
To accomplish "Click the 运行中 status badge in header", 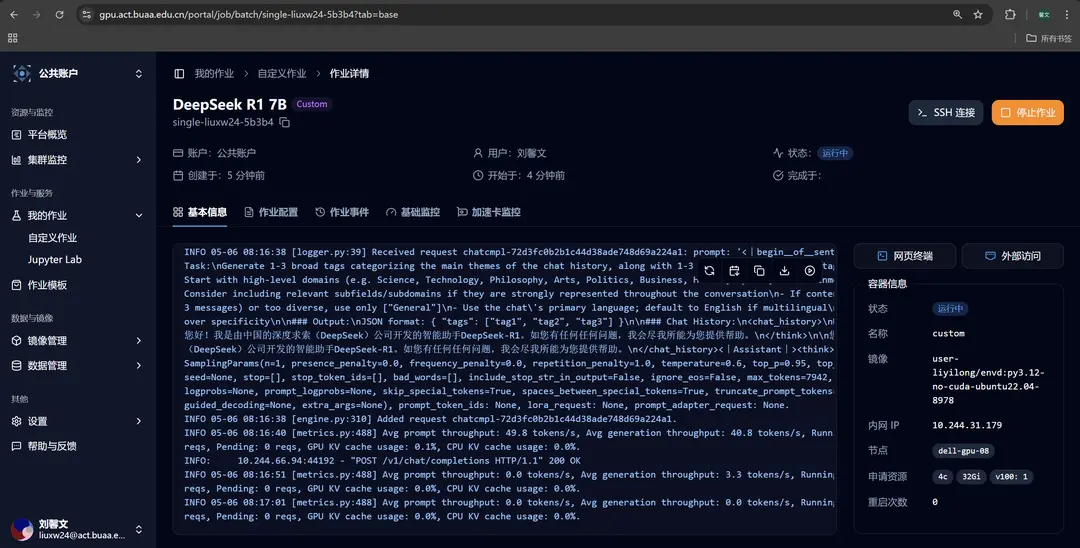I will (835, 154).
